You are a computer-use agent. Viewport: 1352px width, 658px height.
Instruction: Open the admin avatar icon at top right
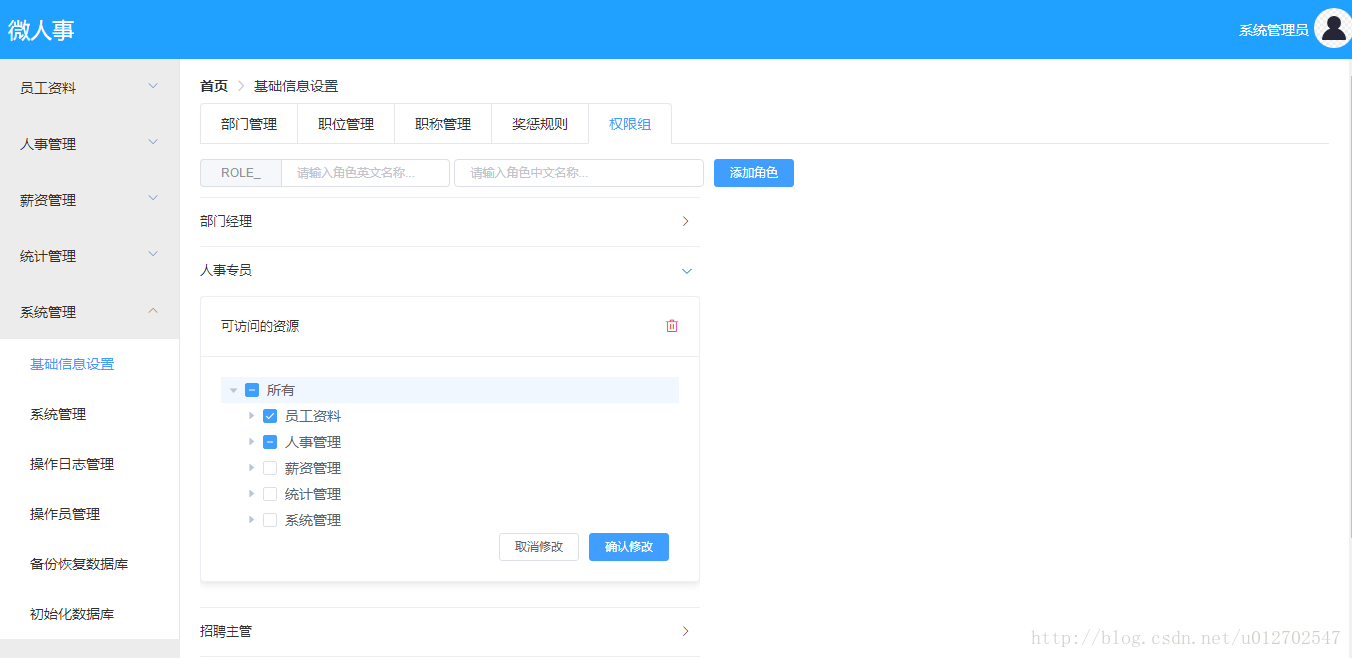coord(1333,29)
